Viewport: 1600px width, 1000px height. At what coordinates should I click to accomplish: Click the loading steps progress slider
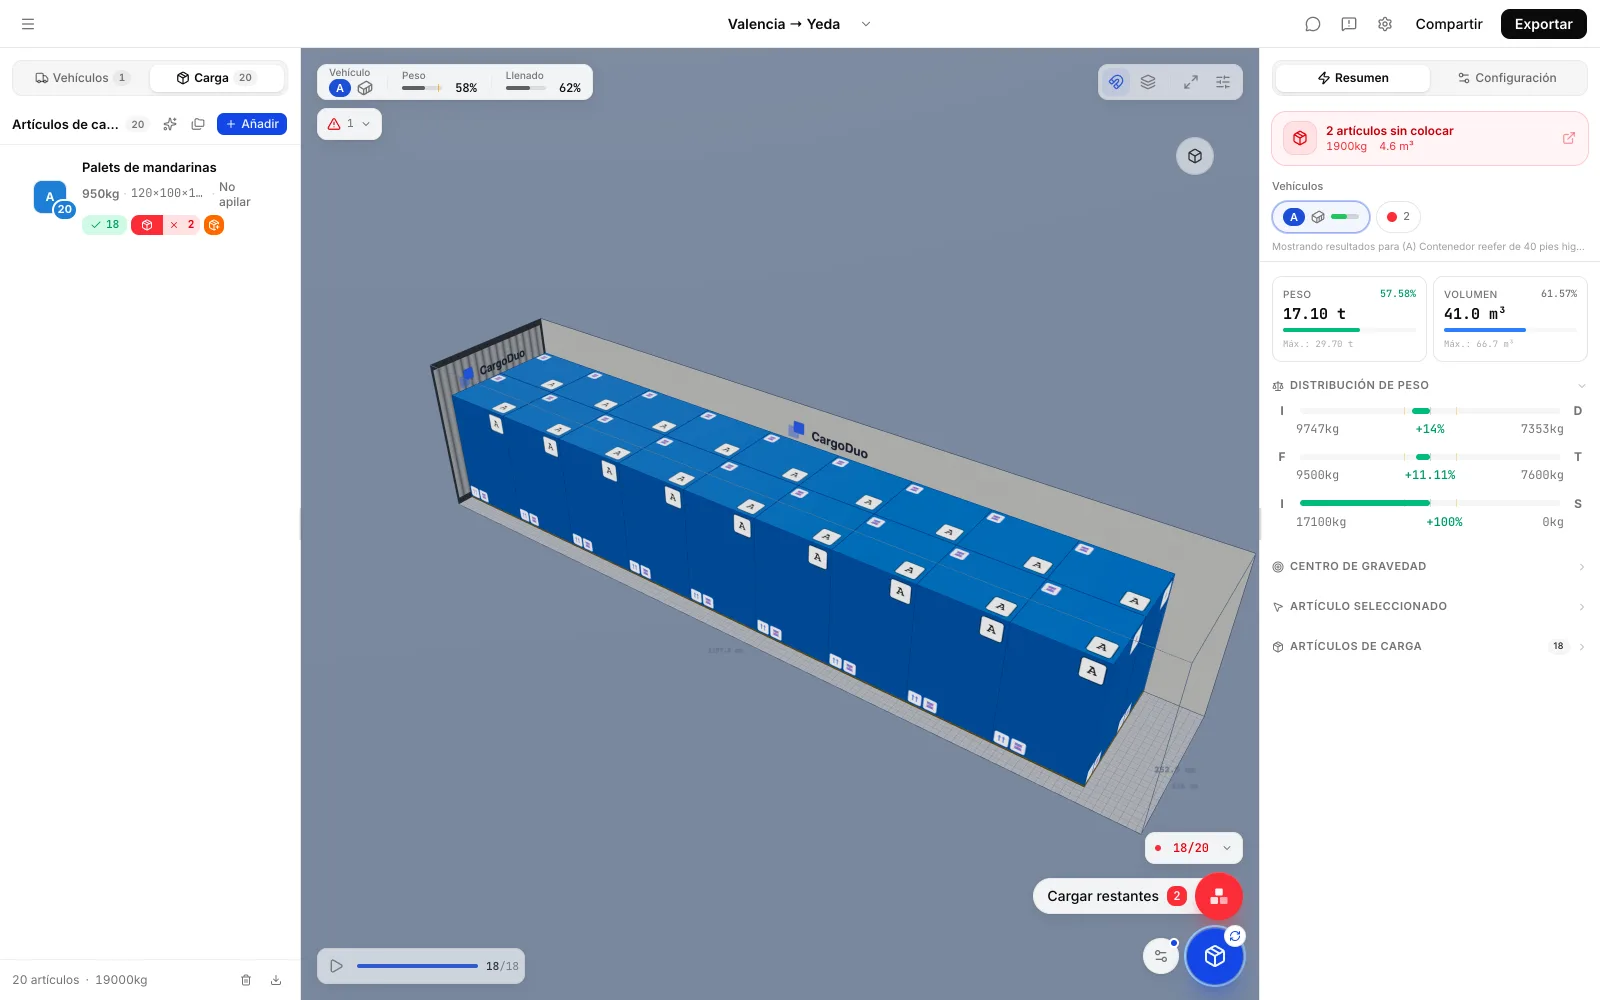(x=417, y=966)
